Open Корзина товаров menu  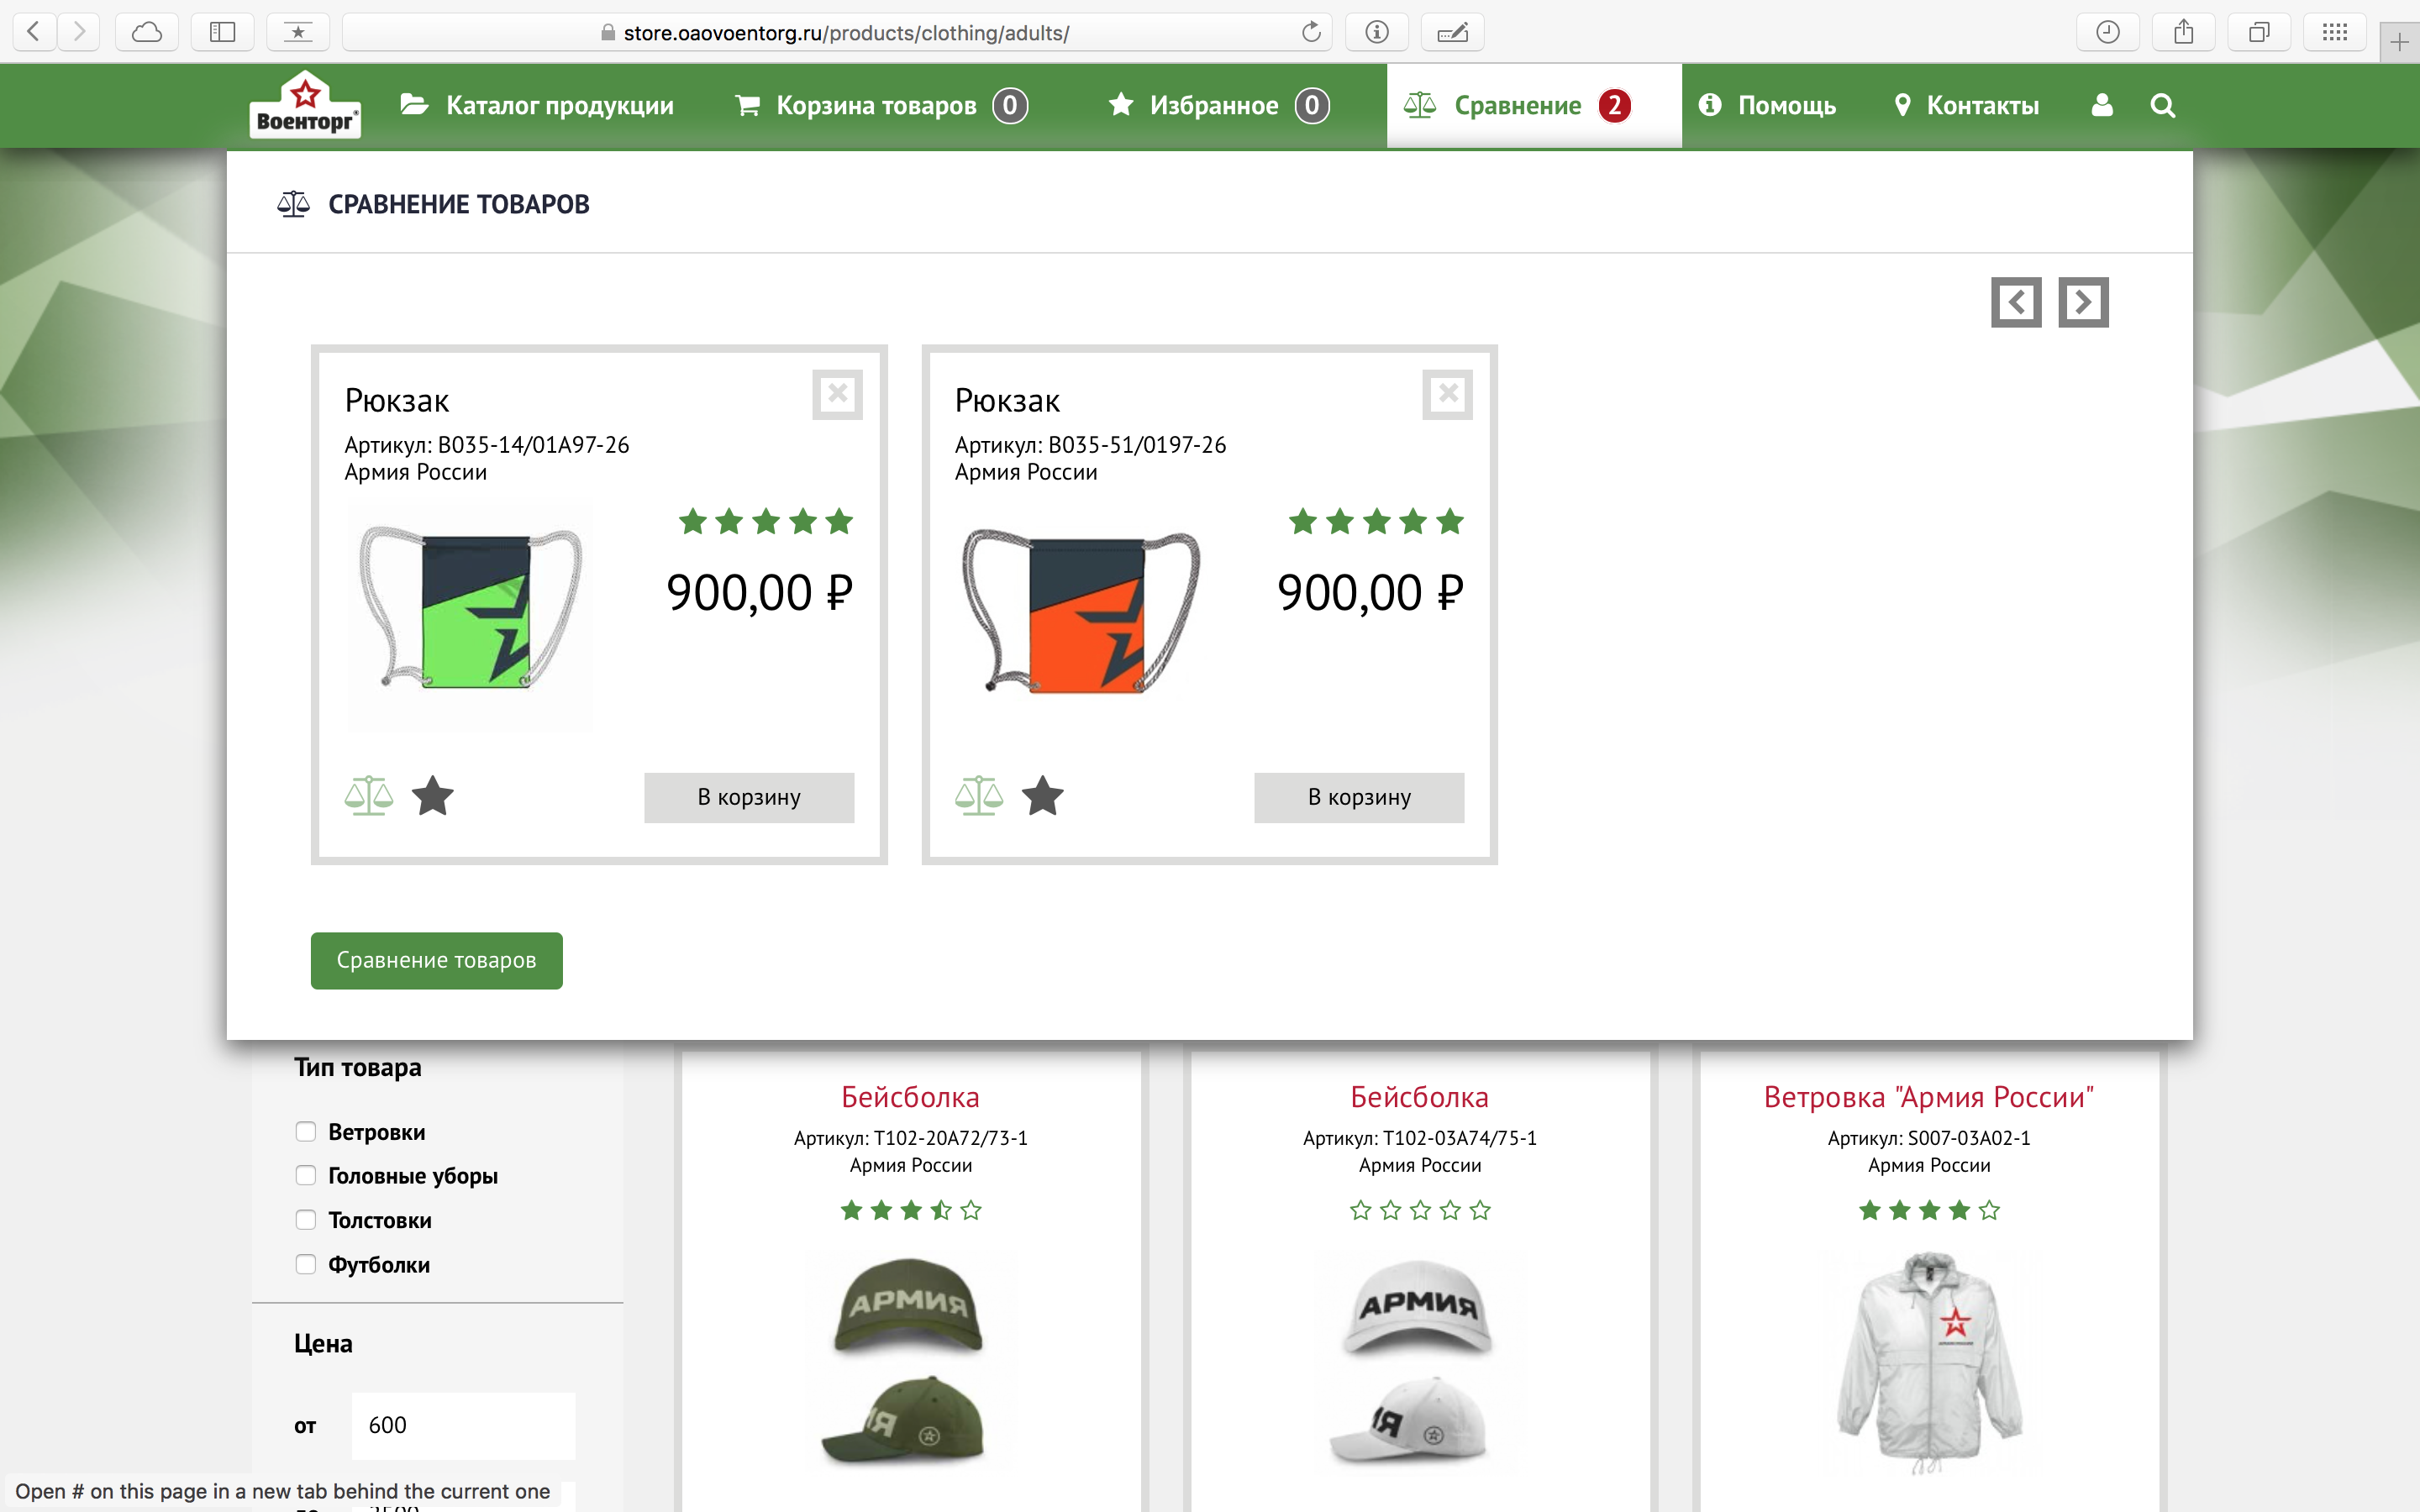(x=881, y=105)
